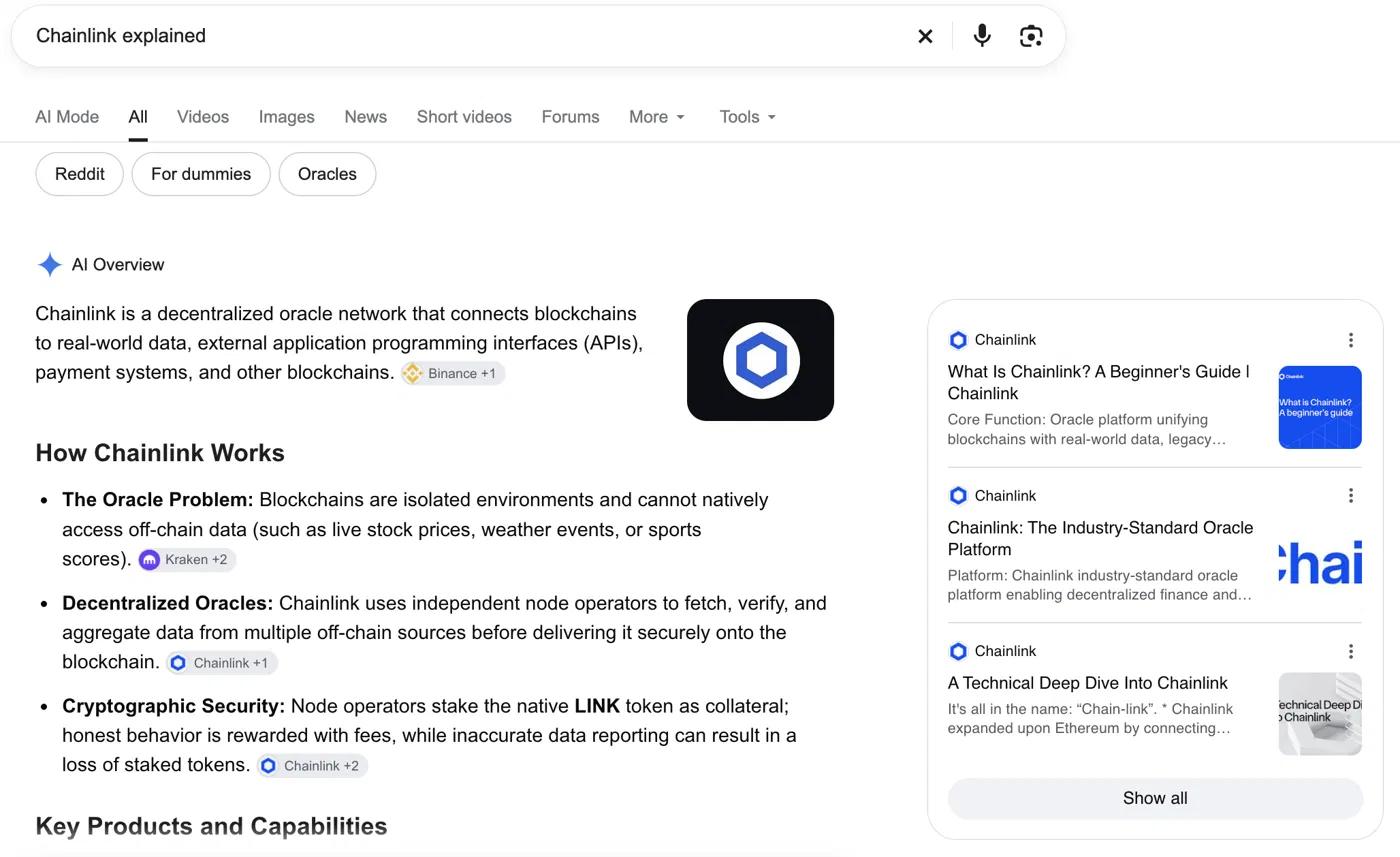The image size is (1400, 857).
Task: Click the Technical Deep Dive thumbnail image
Action: coord(1320,714)
